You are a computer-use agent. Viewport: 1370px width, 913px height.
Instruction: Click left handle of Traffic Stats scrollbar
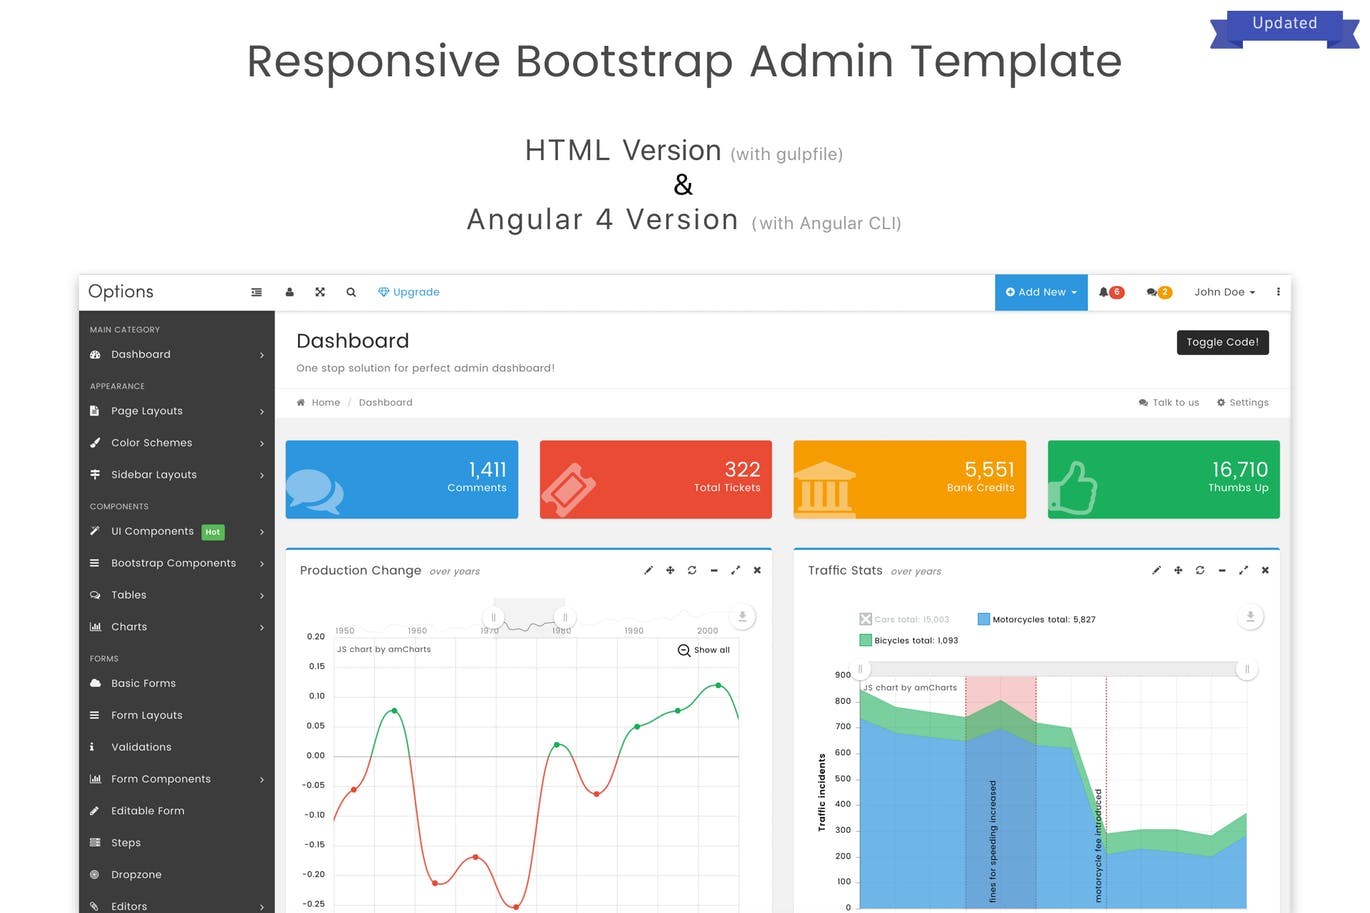coord(860,669)
